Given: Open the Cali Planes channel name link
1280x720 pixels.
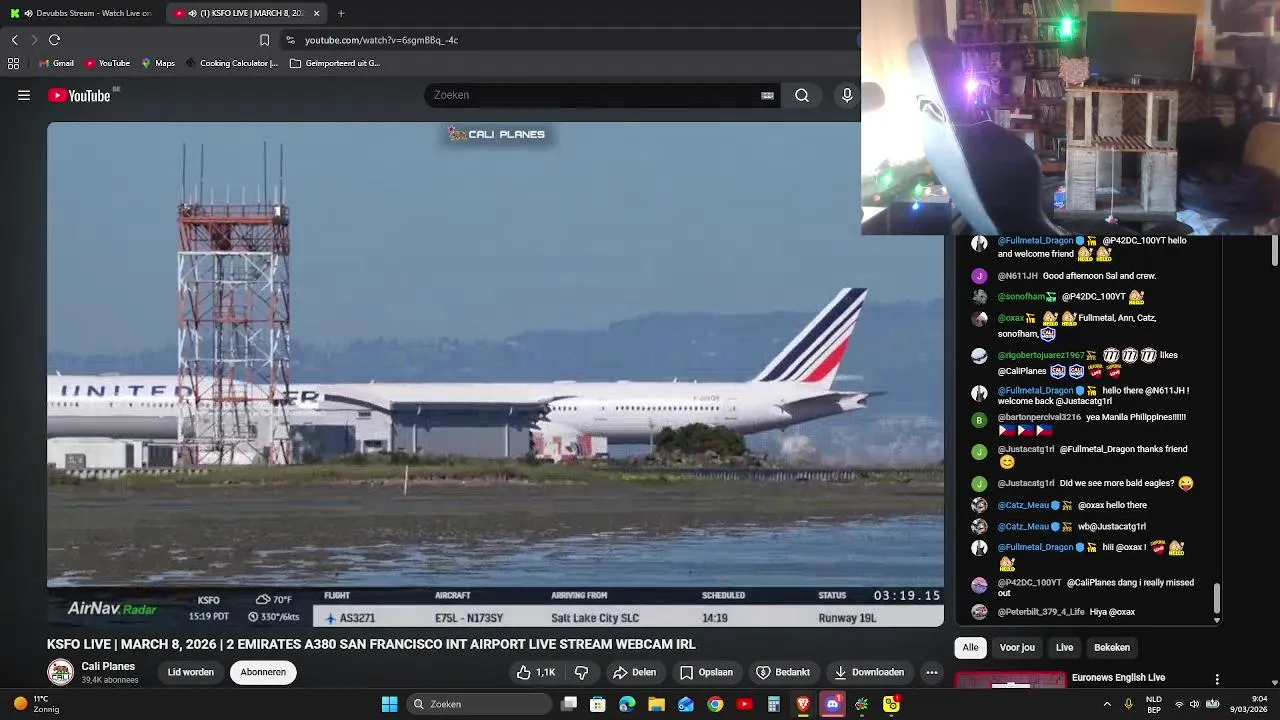Looking at the screenshot, I should click(x=108, y=666).
